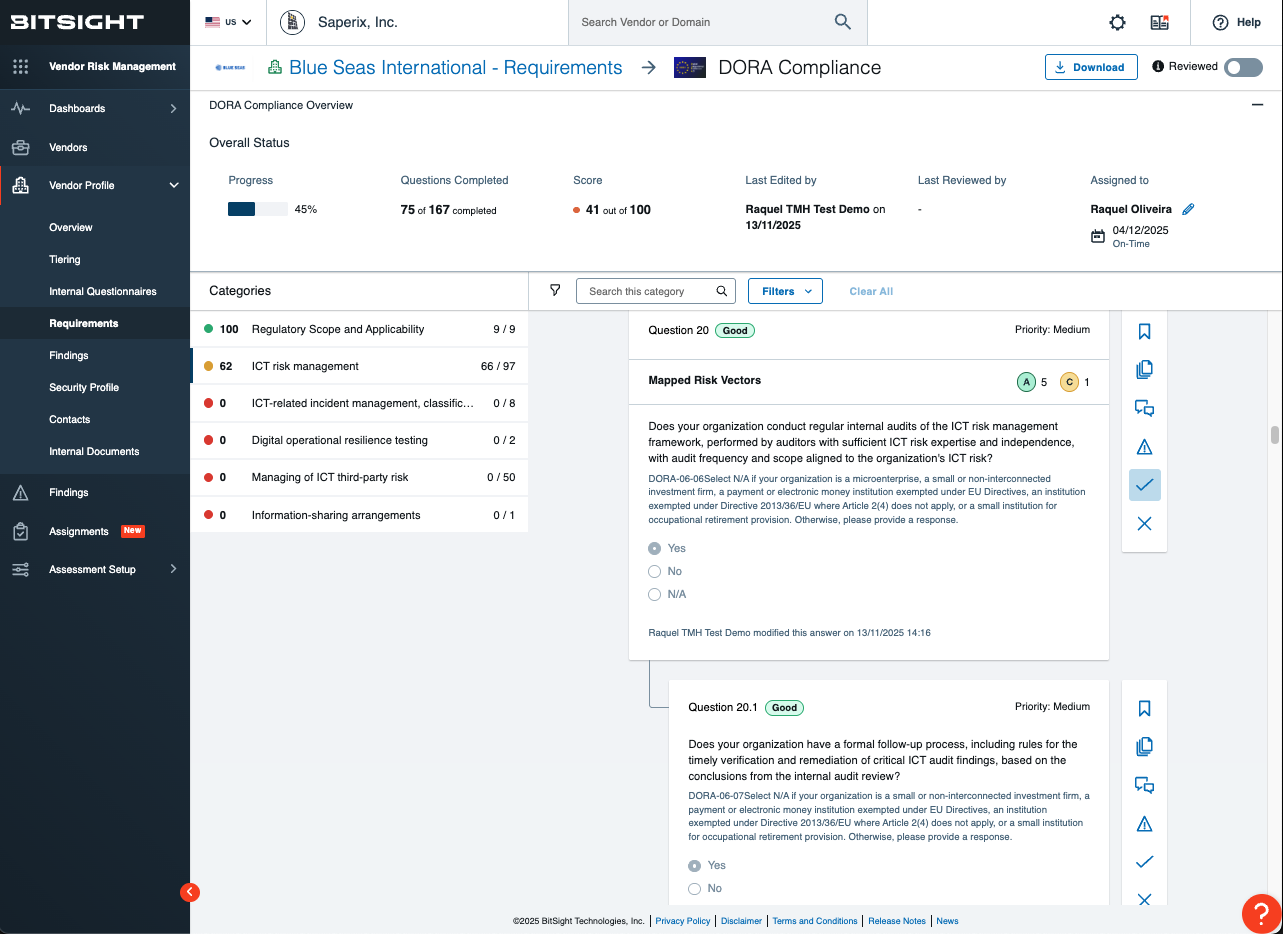This screenshot has height=934, width=1283.
Task: Open the Privacy Policy link in the footer
Action: (x=683, y=921)
